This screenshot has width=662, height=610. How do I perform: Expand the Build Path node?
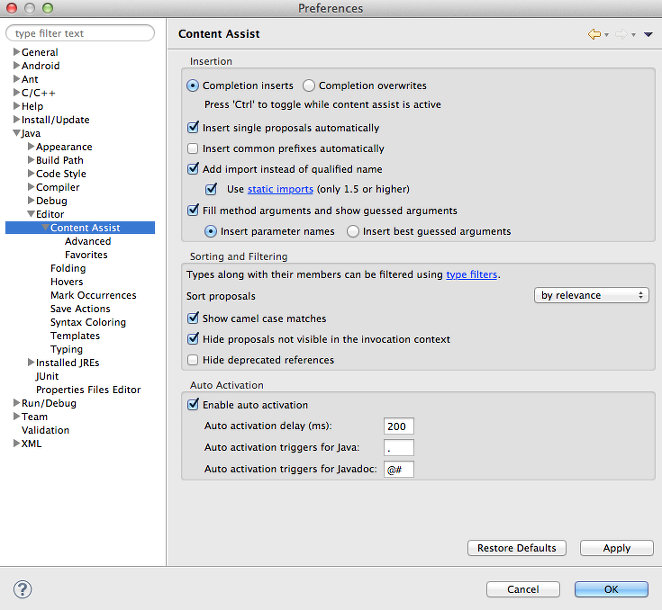tap(31, 160)
